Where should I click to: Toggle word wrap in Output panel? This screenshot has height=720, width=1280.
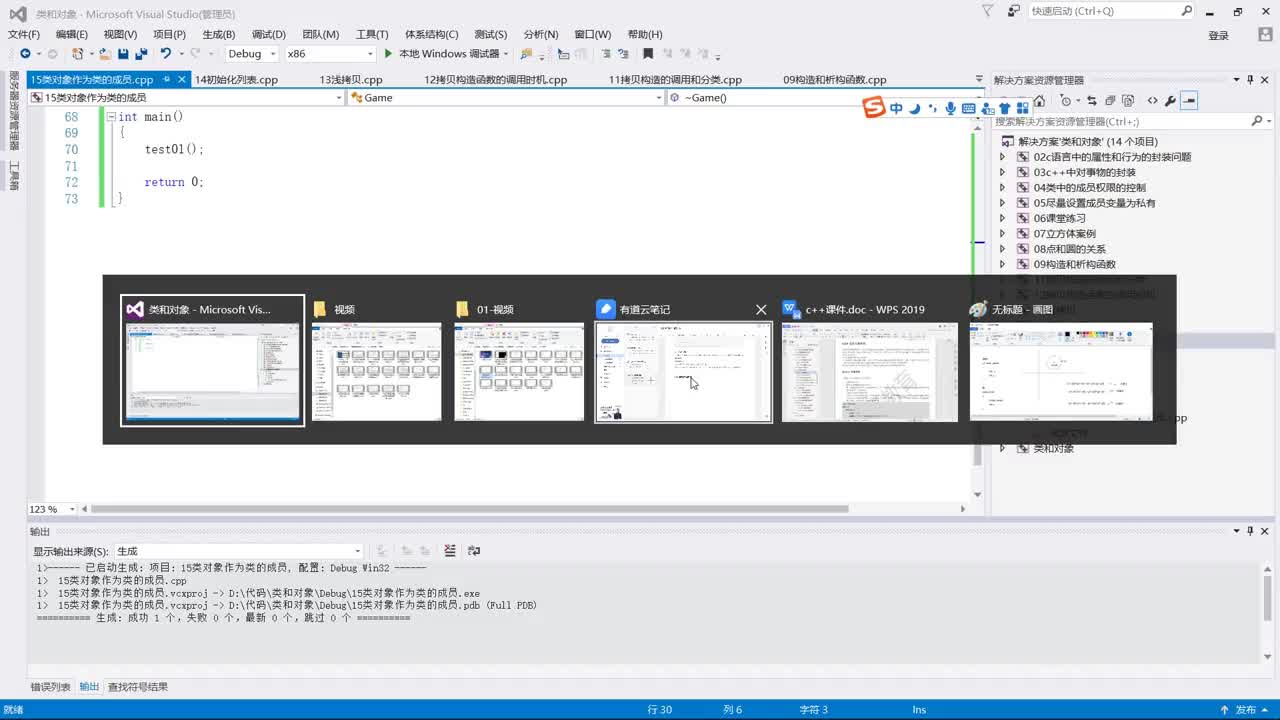click(x=474, y=551)
